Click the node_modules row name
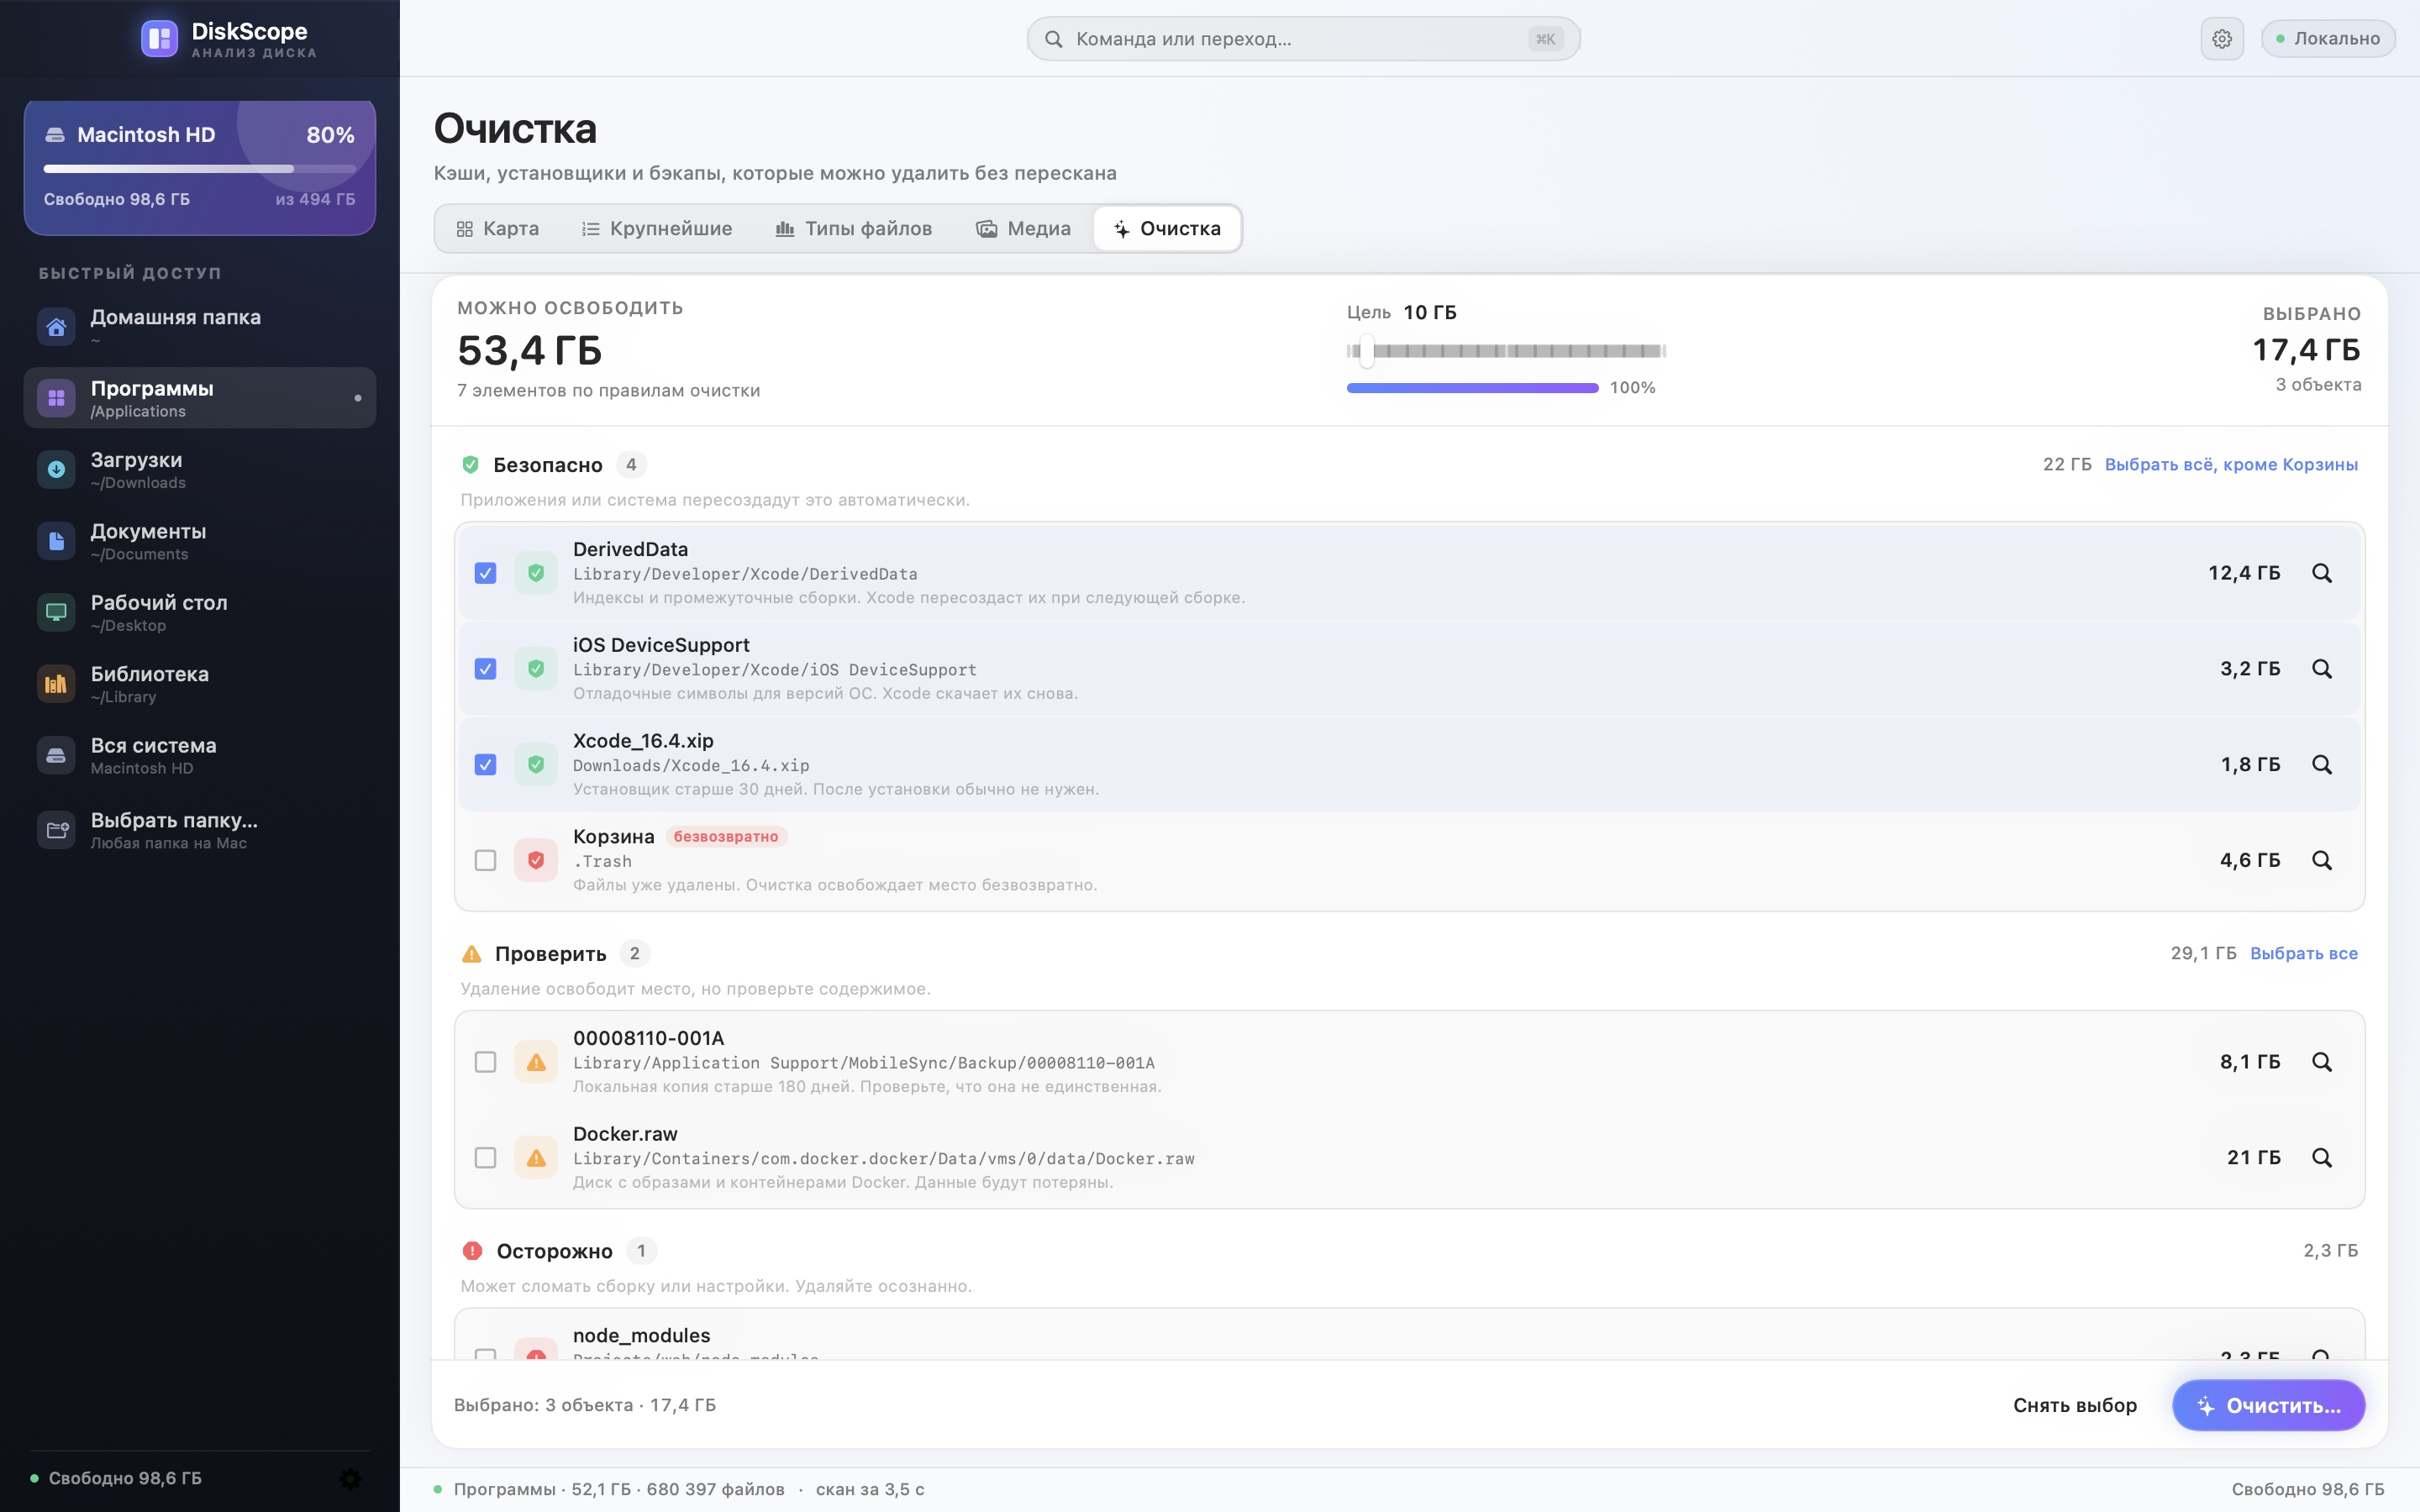This screenshot has height=1512, width=2420. coord(641,1335)
